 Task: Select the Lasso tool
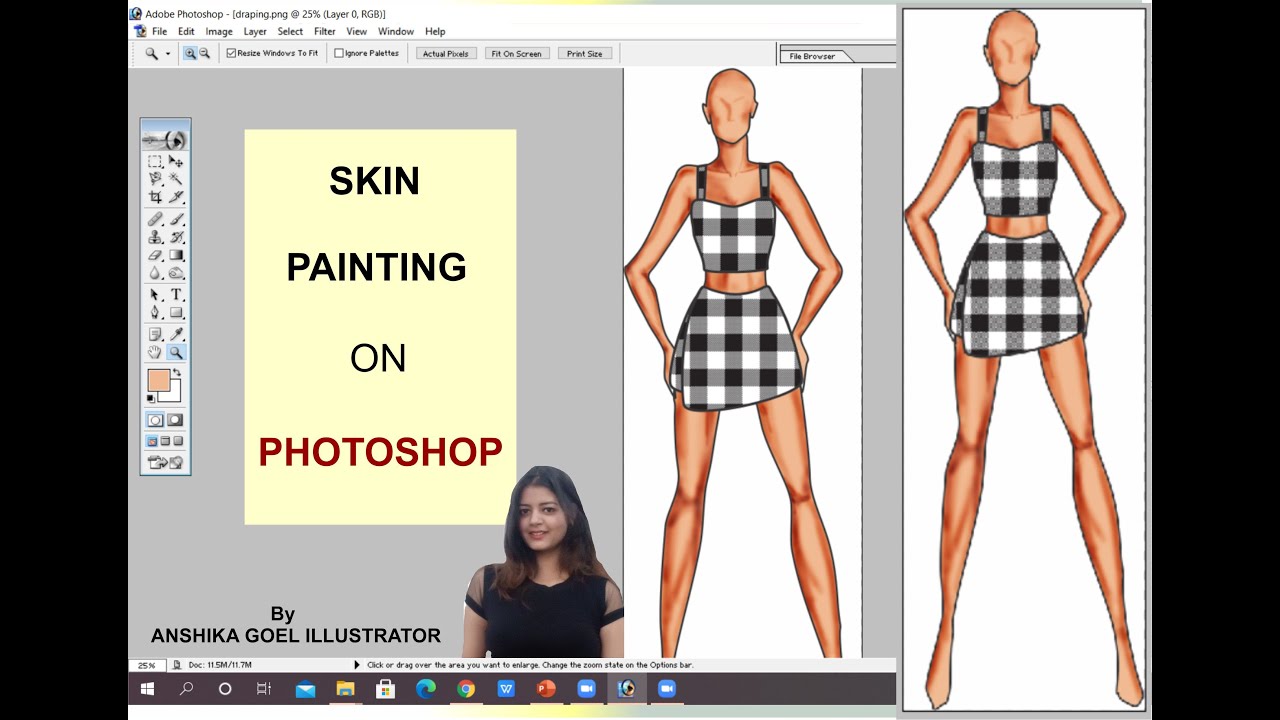155,179
